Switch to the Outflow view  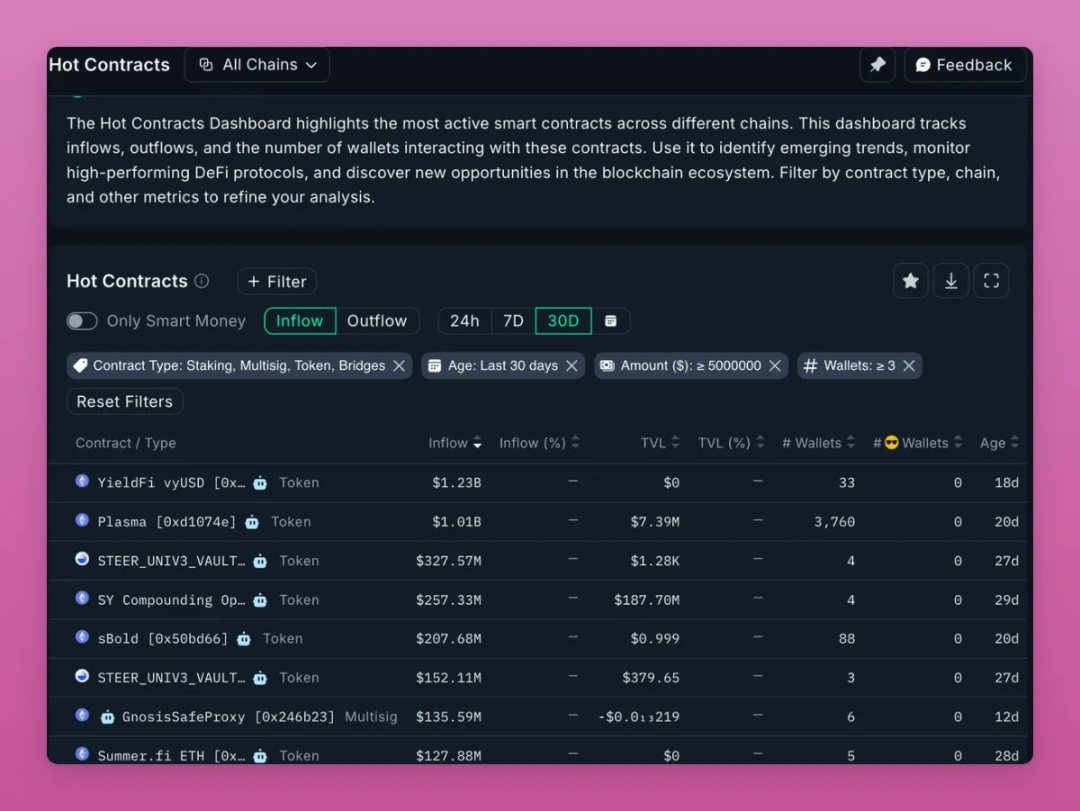[377, 321]
